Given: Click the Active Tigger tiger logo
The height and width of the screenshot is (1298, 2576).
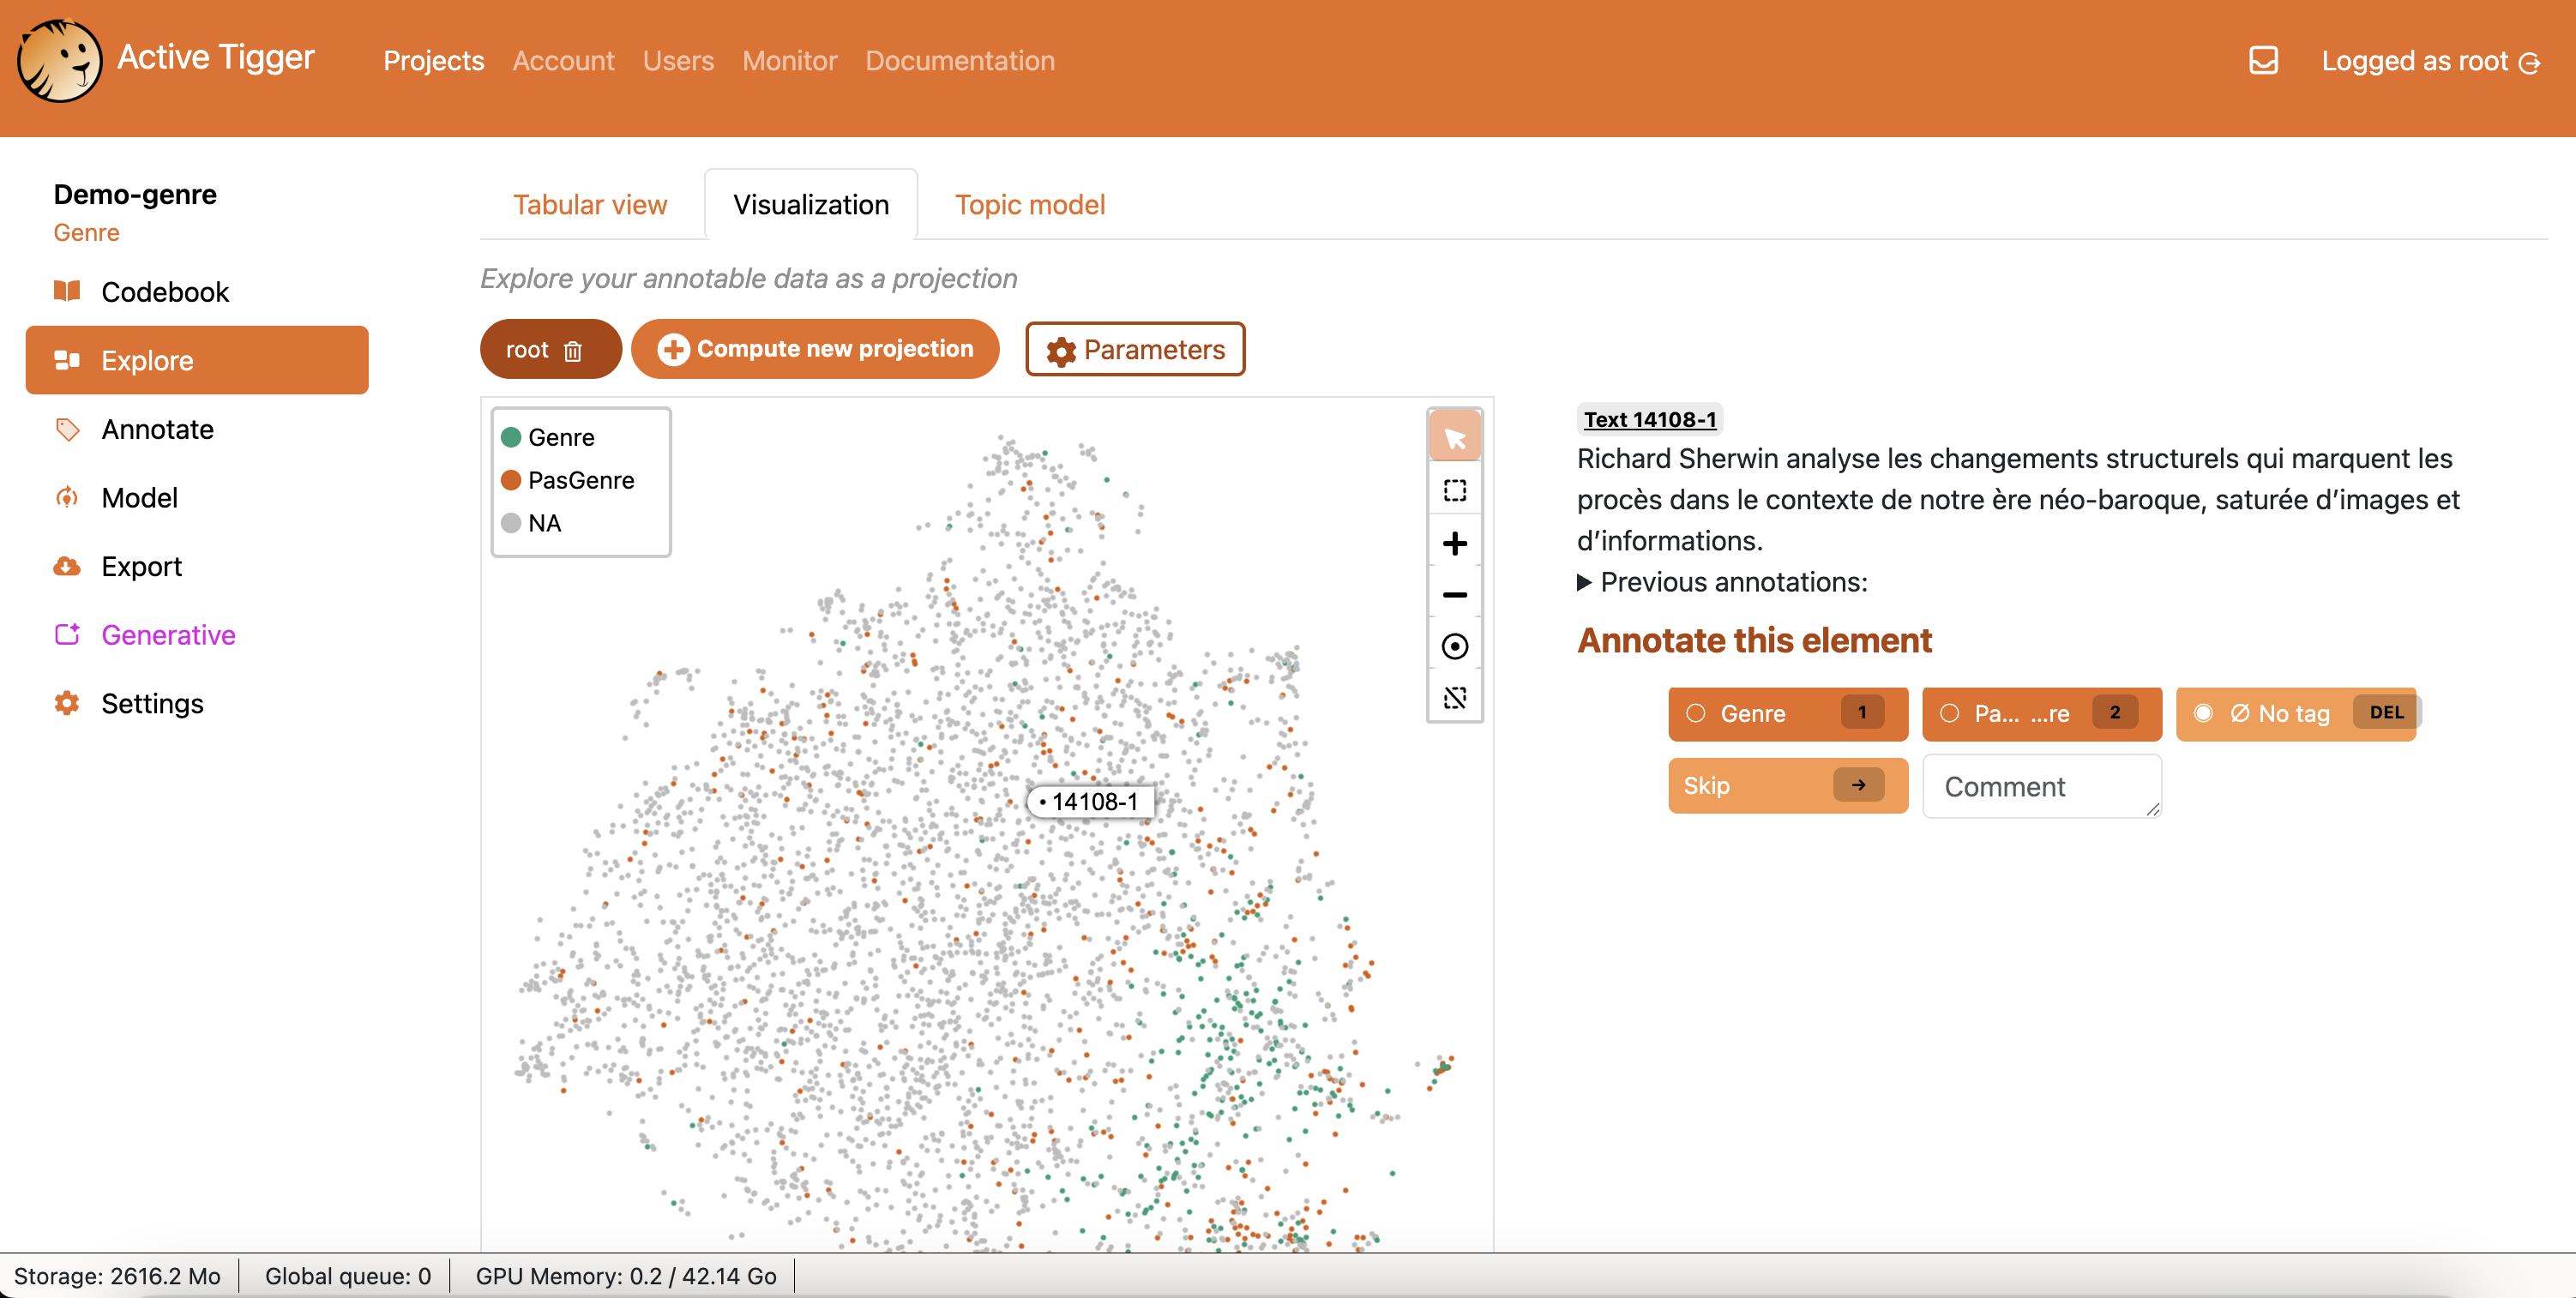Looking at the screenshot, I should 59,60.
